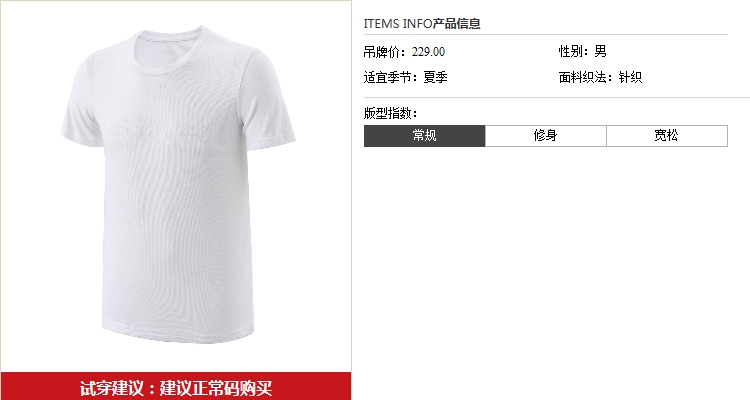Click the T-shirt's right sleeve
The height and width of the screenshot is (400, 750).
pyautogui.click(x=268, y=98)
